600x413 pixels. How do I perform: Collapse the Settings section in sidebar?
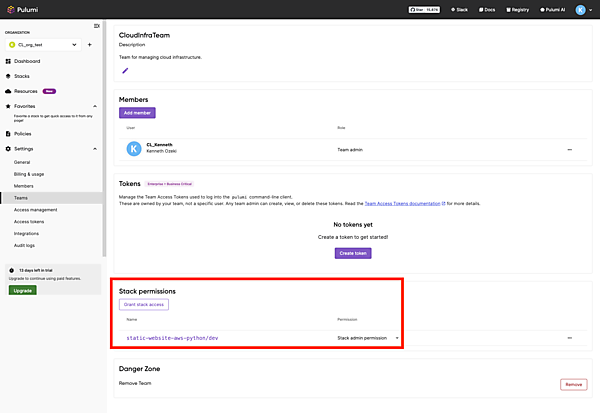(94, 148)
